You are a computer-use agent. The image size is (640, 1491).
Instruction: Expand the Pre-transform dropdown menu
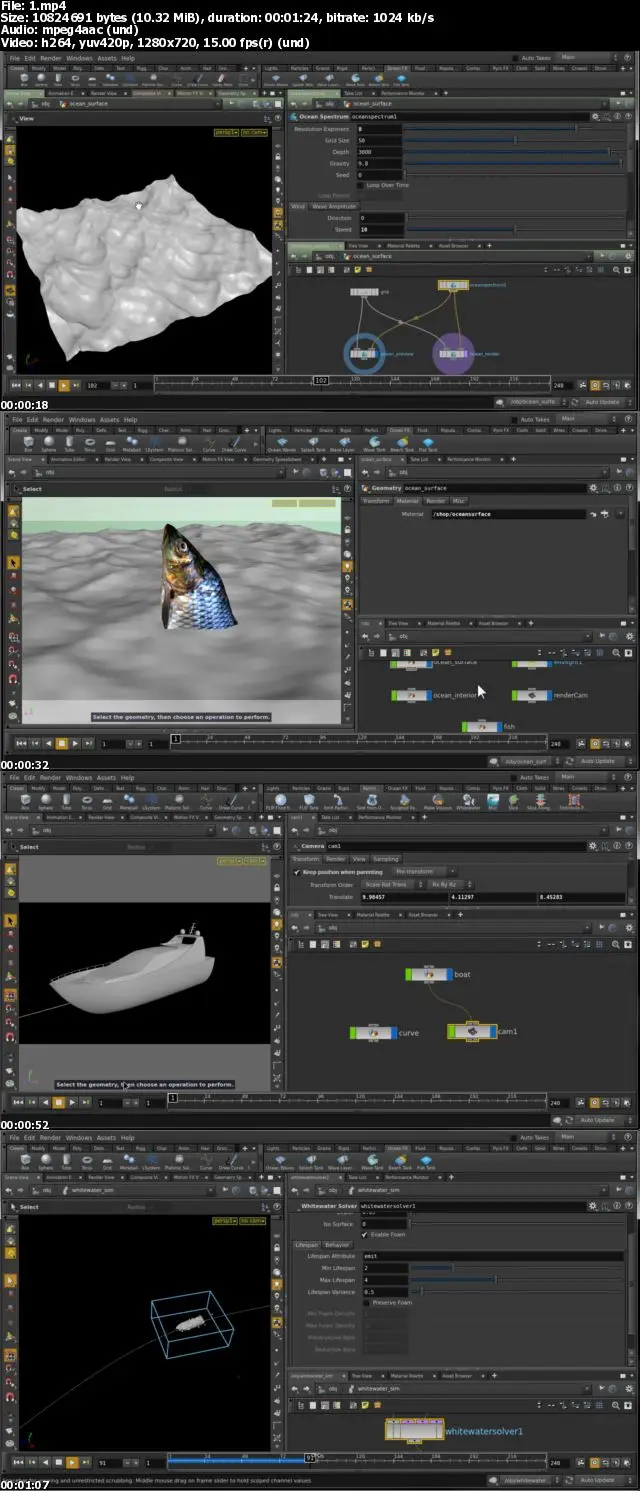click(425, 872)
